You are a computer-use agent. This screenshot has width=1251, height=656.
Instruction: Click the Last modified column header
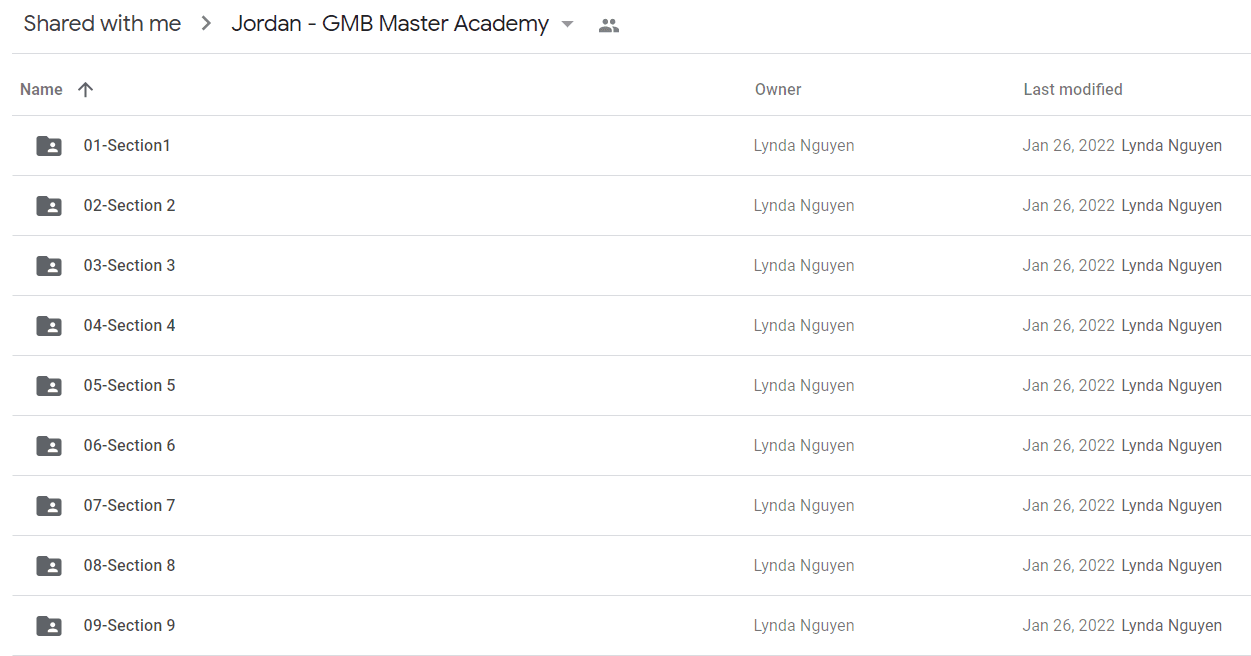1073,89
